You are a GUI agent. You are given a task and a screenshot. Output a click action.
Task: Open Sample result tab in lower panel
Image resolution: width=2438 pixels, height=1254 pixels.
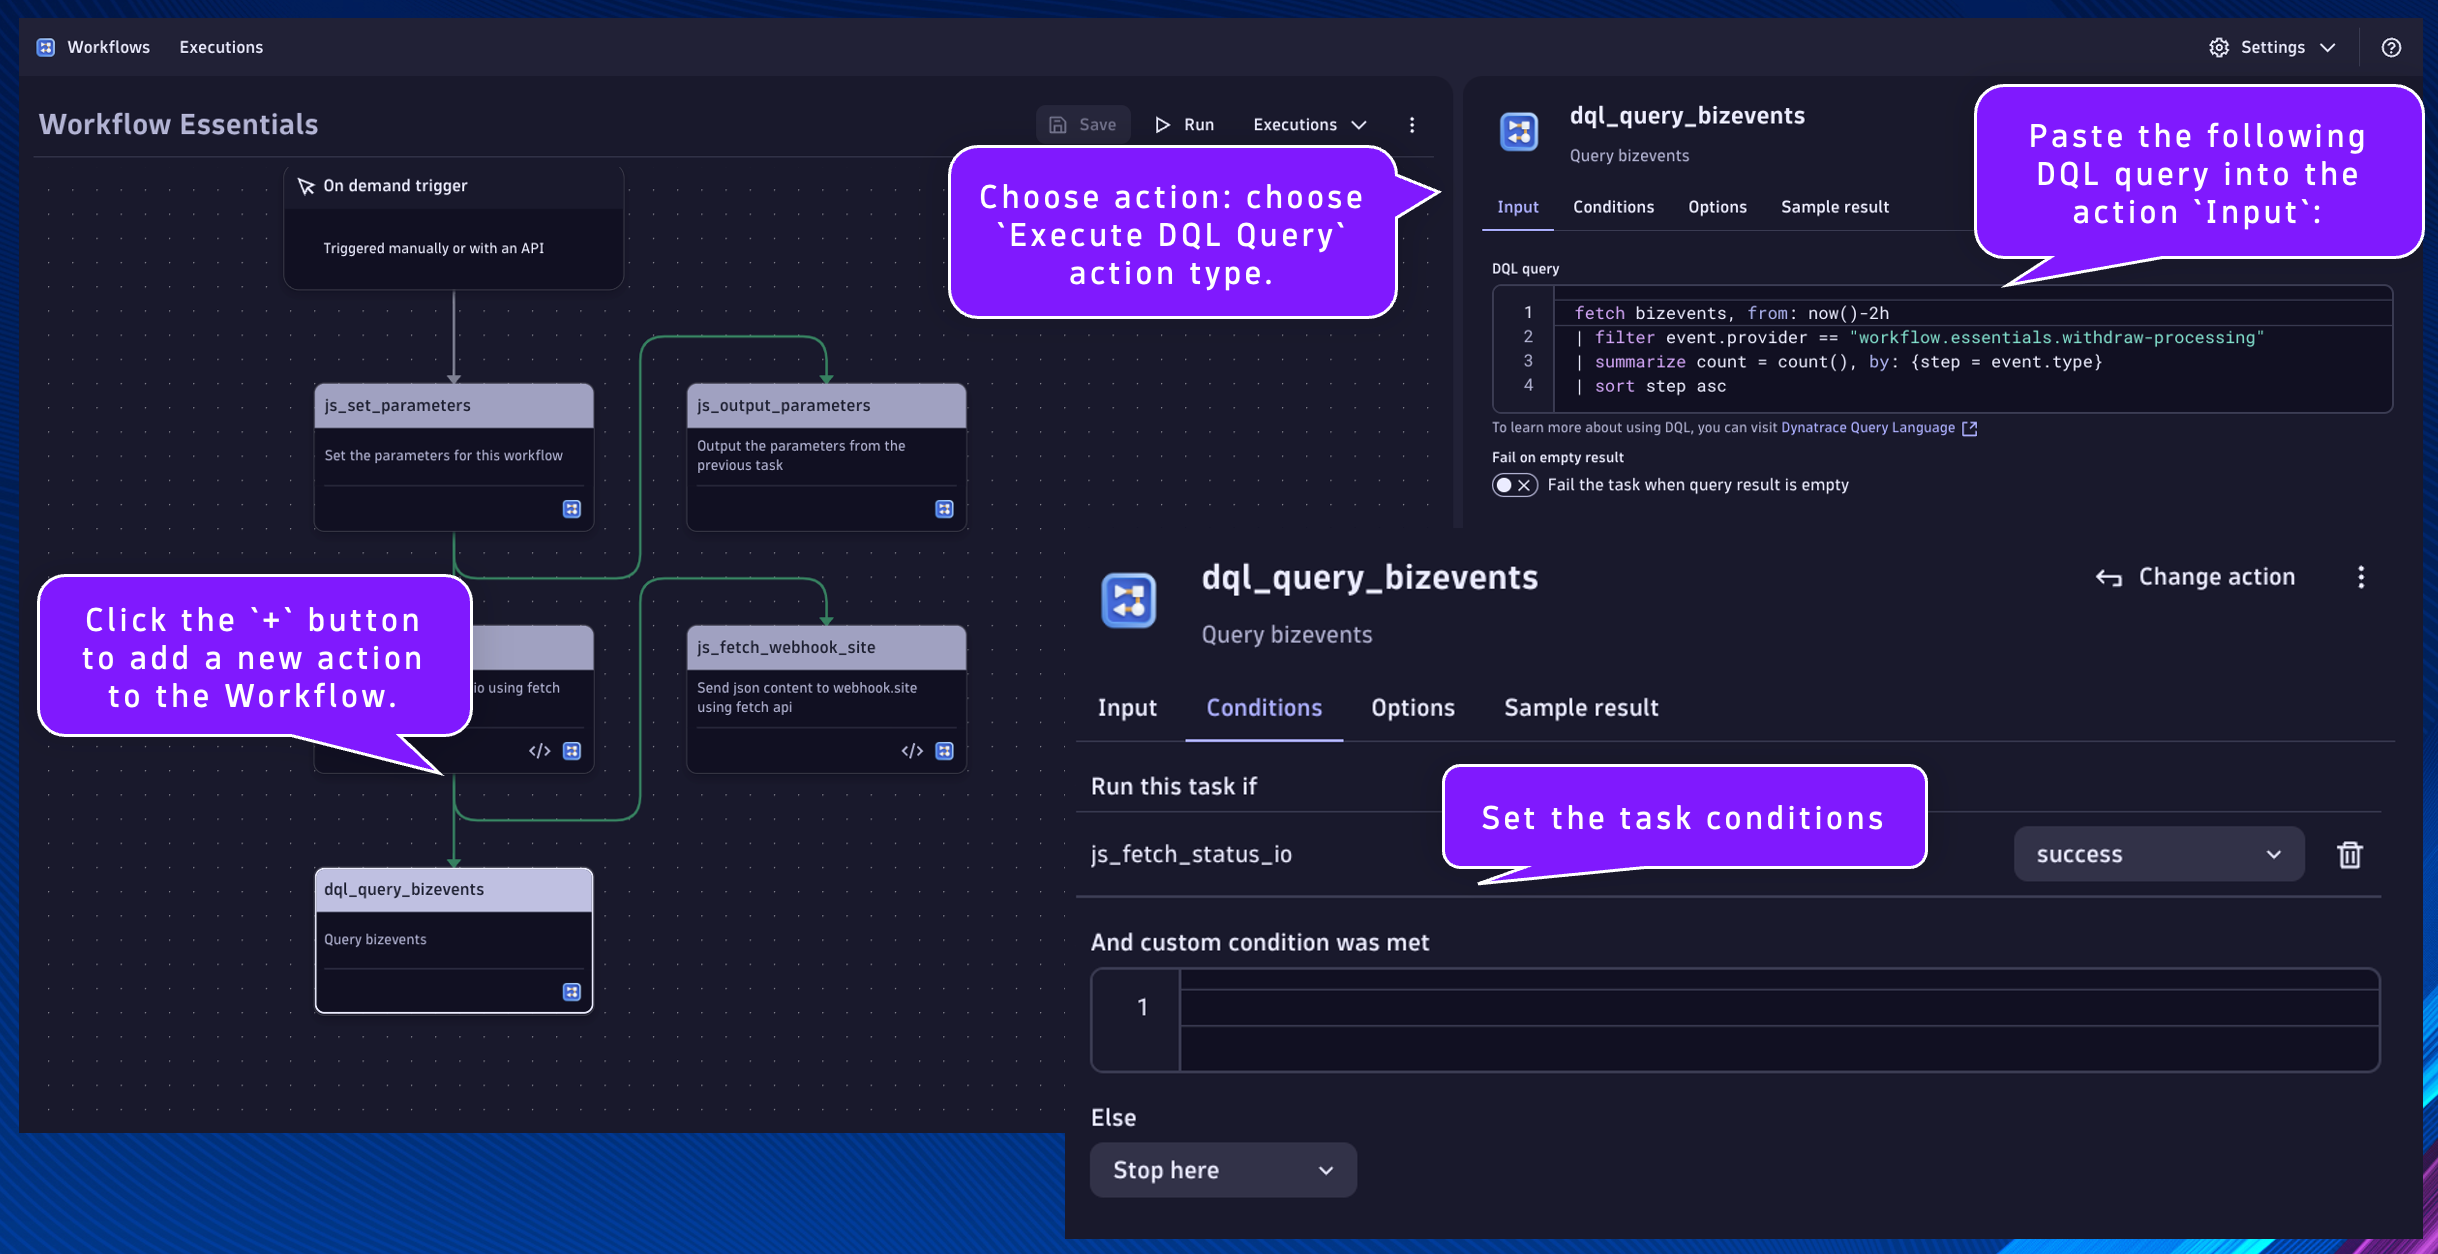click(x=1581, y=708)
